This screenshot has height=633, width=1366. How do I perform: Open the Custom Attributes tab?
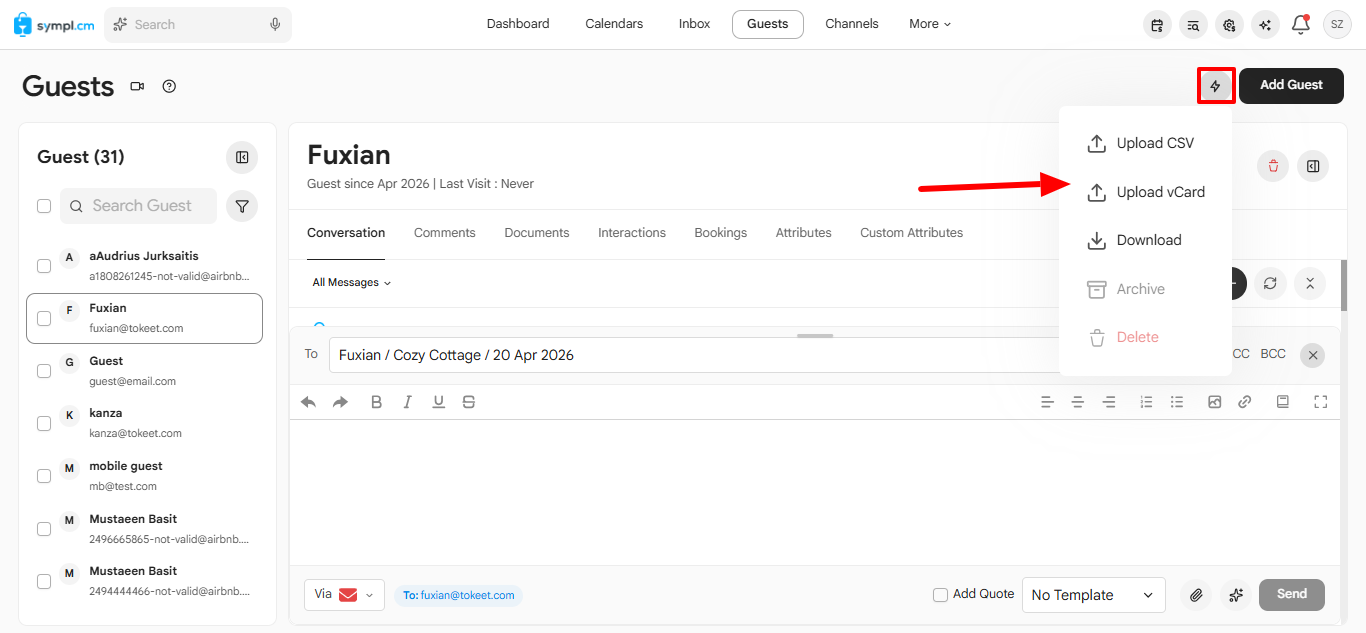[912, 233]
